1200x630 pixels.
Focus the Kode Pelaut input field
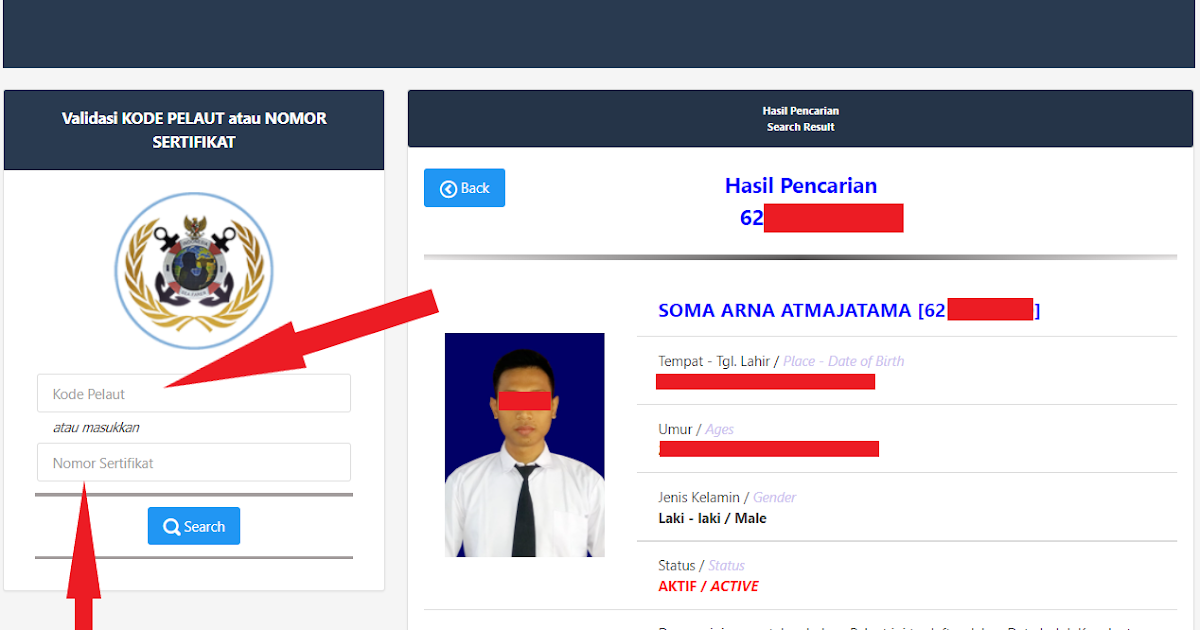click(194, 393)
